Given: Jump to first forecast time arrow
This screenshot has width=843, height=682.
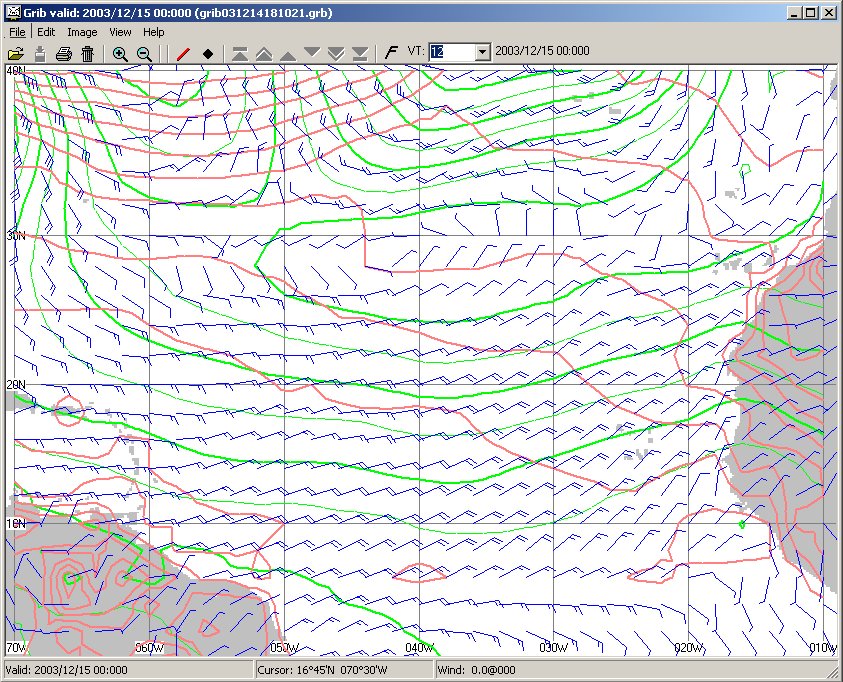Looking at the screenshot, I should tap(240, 53).
